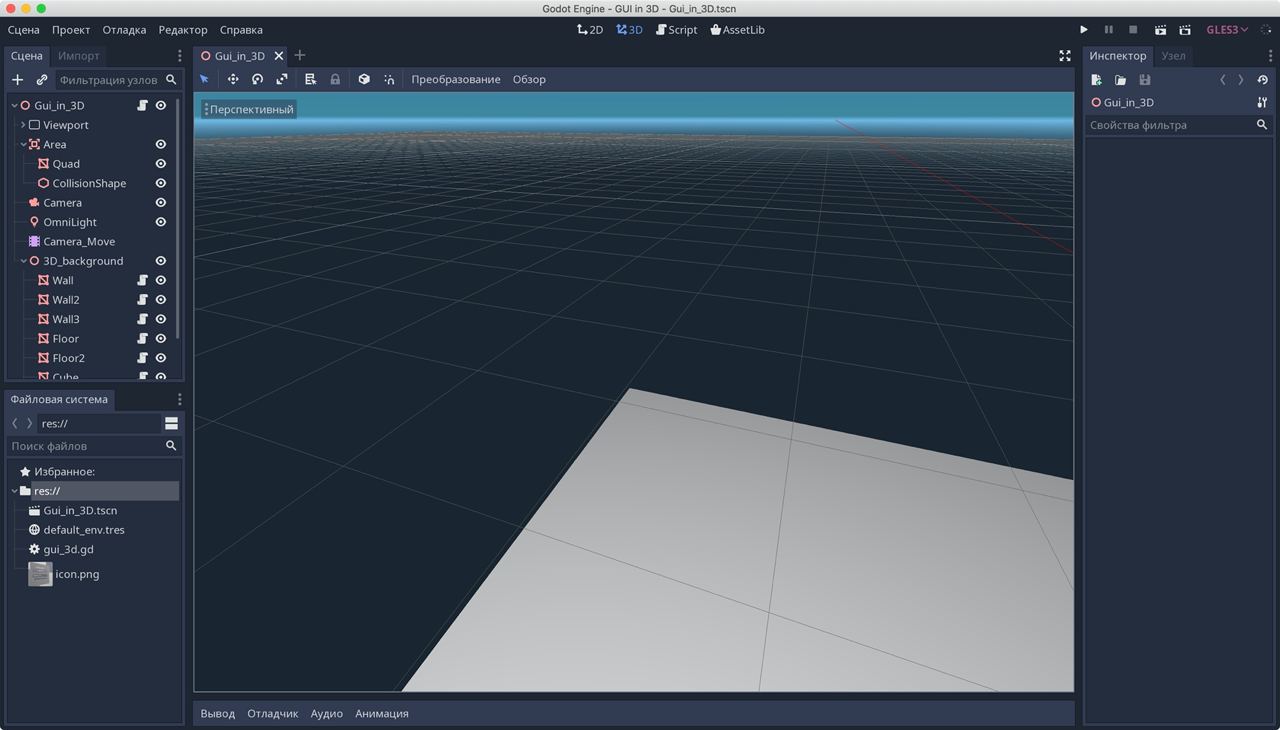
Task: Open the AssetLib workspace
Action: pos(737,30)
